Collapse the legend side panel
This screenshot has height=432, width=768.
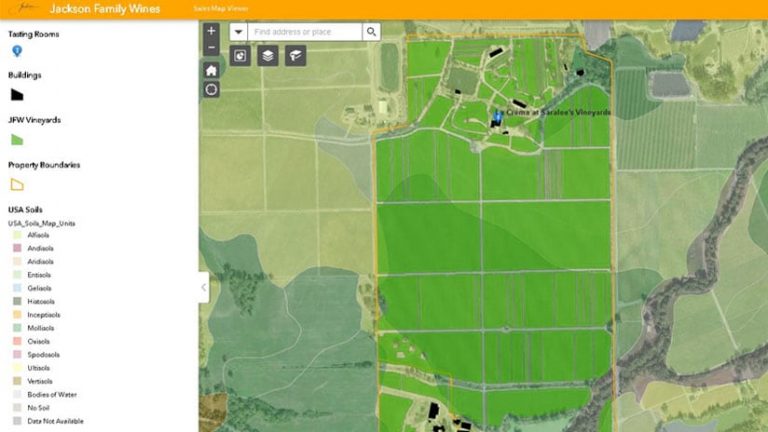(204, 288)
